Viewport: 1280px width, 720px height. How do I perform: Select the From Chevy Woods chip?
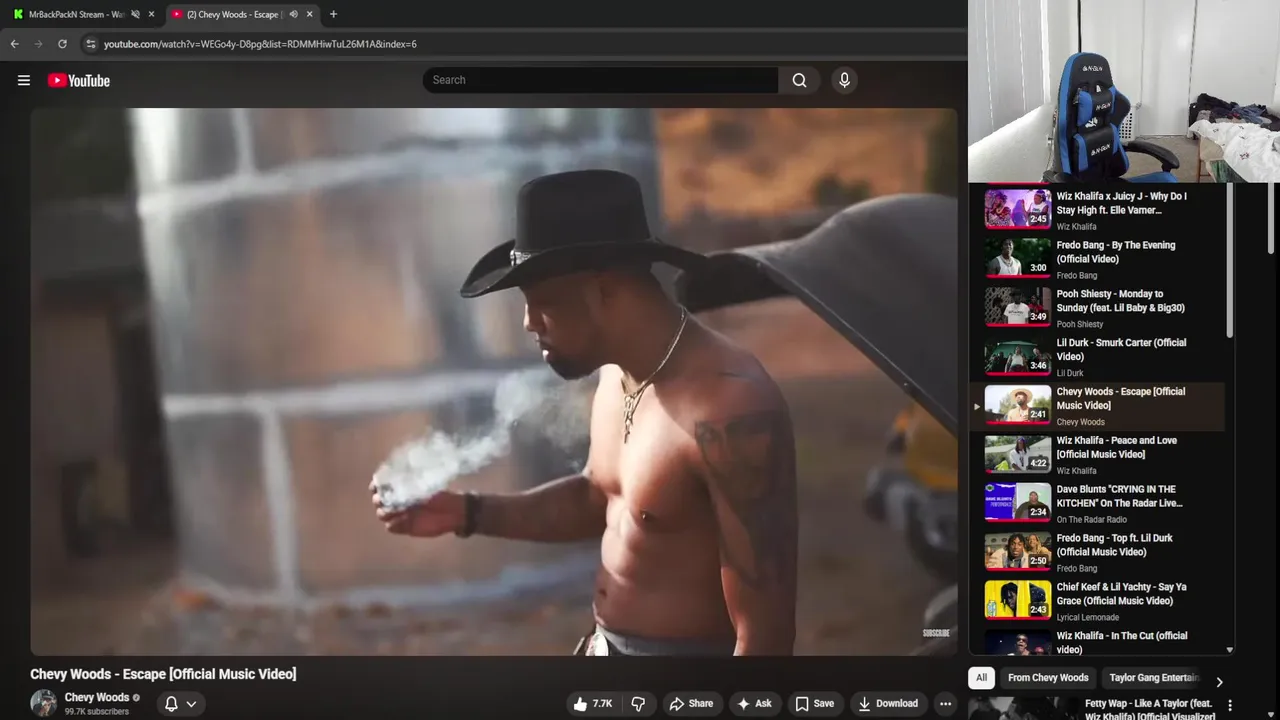(x=1048, y=677)
